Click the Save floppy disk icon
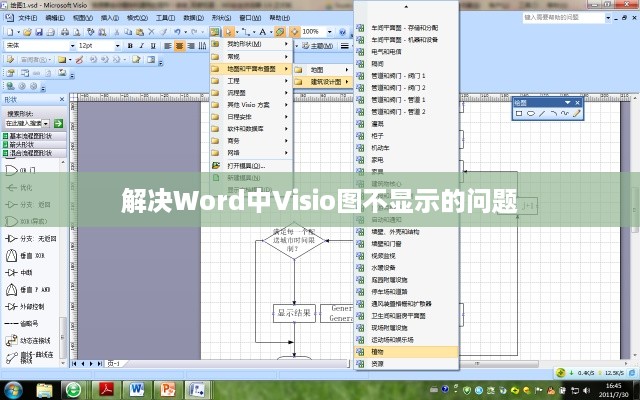The height and width of the screenshot is (400, 640). click(x=39, y=32)
